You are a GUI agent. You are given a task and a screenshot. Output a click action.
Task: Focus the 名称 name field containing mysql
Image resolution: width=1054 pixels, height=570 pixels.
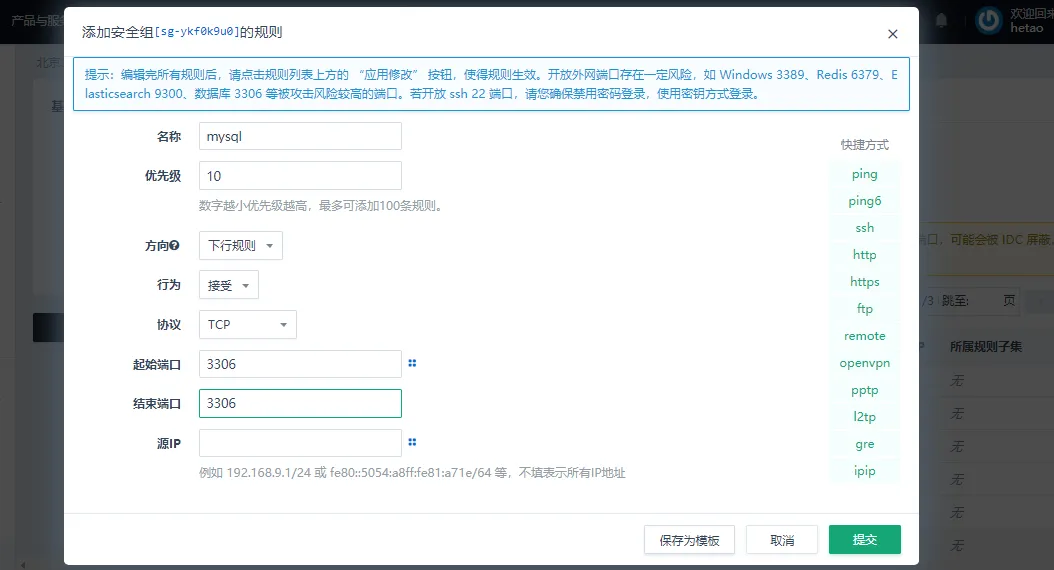(300, 136)
